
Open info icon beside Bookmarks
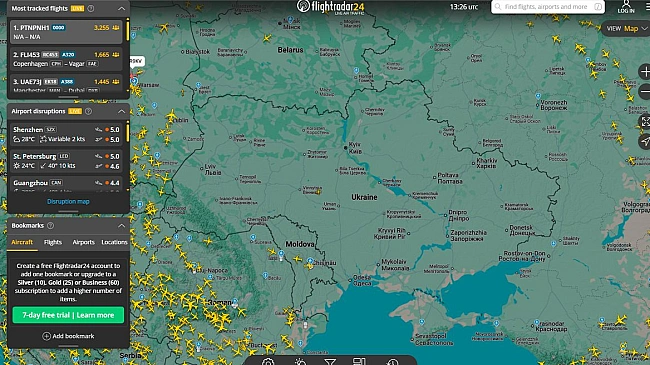point(51,226)
